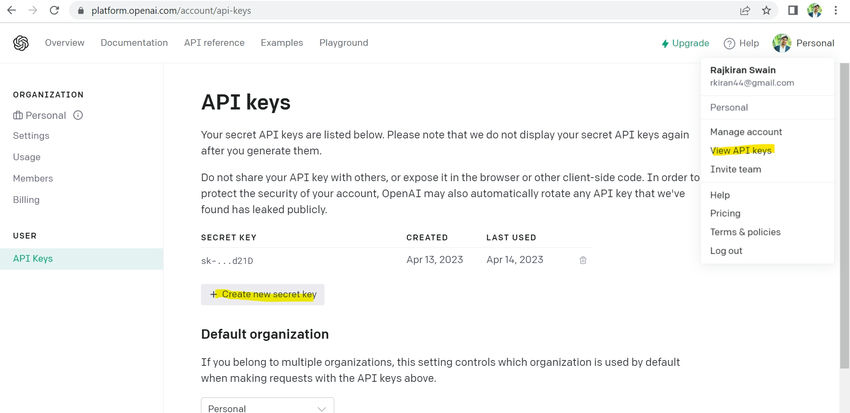Click Log out in account menu

(x=726, y=251)
